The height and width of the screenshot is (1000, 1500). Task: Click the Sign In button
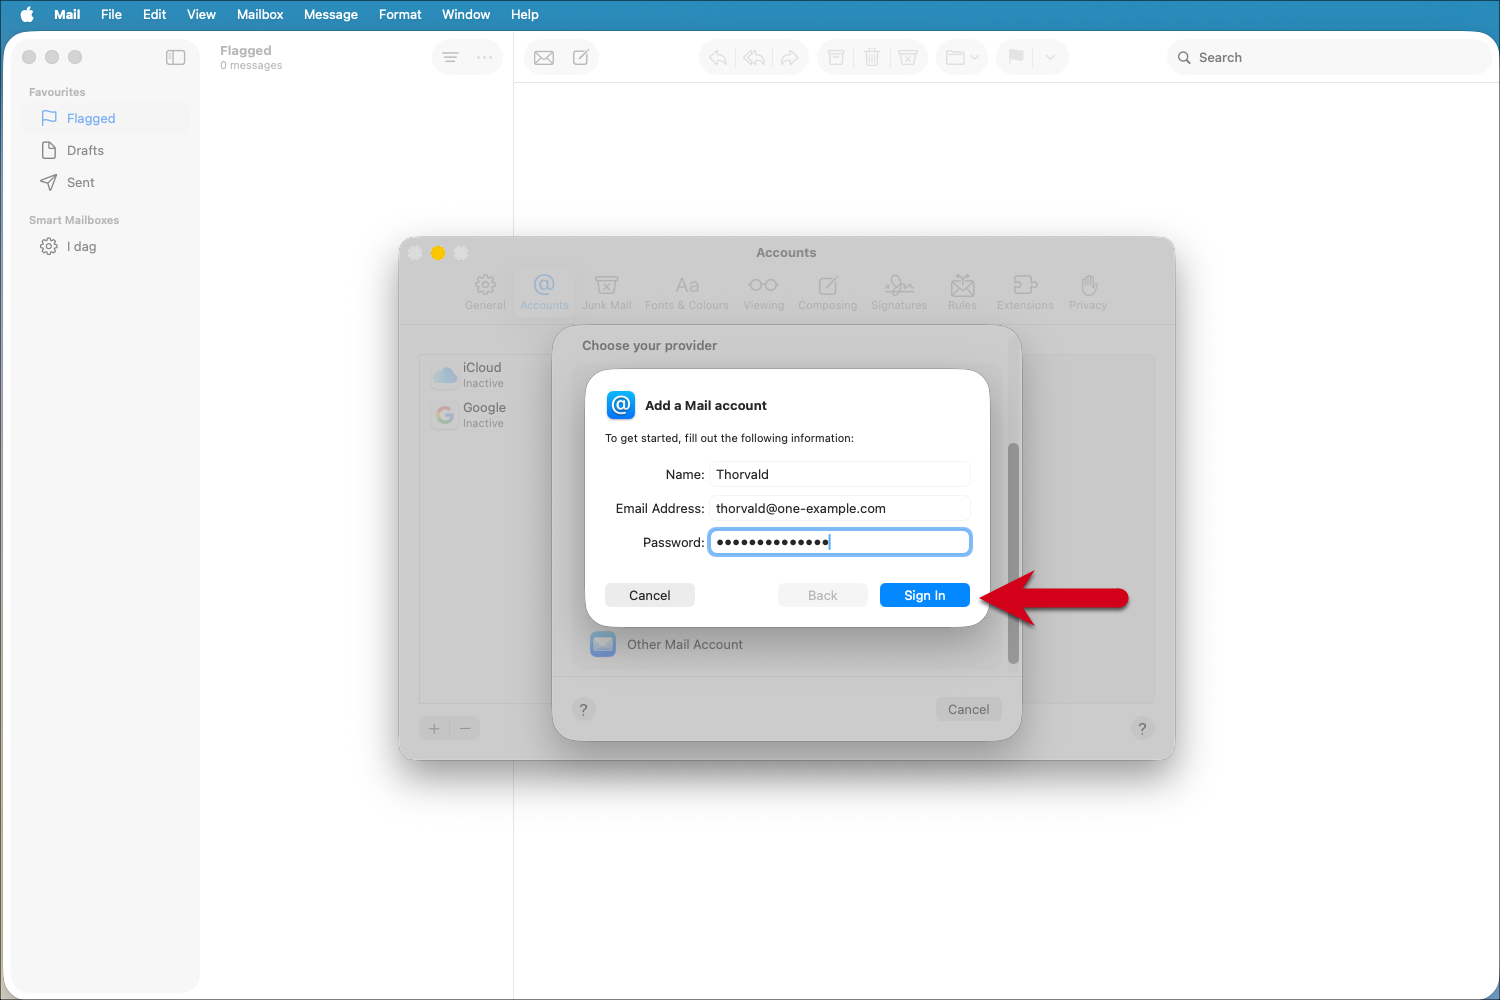click(924, 594)
